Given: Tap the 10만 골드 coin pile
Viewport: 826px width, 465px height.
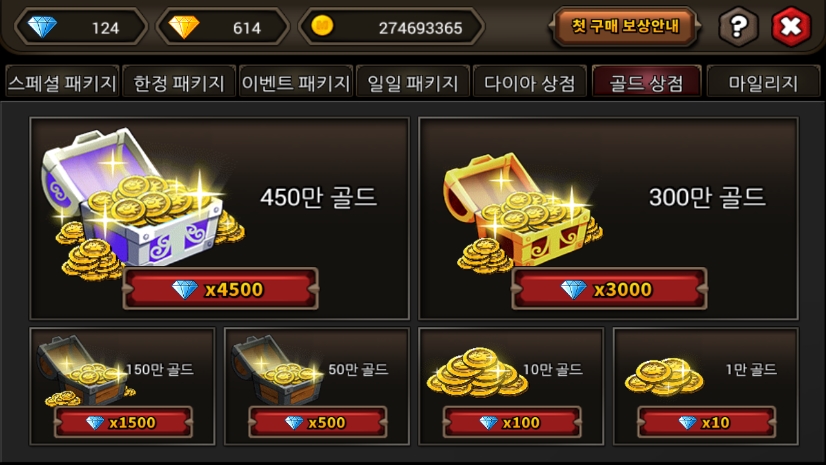Looking at the screenshot, I should pyautogui.click(x=477, y=372).
